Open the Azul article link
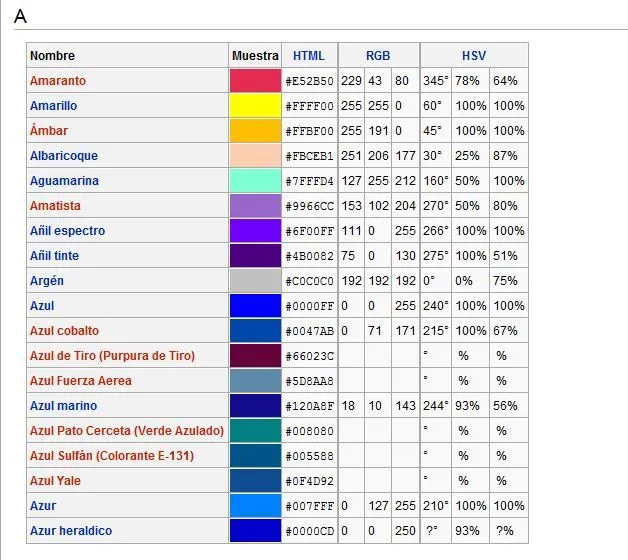 point(42,306)
